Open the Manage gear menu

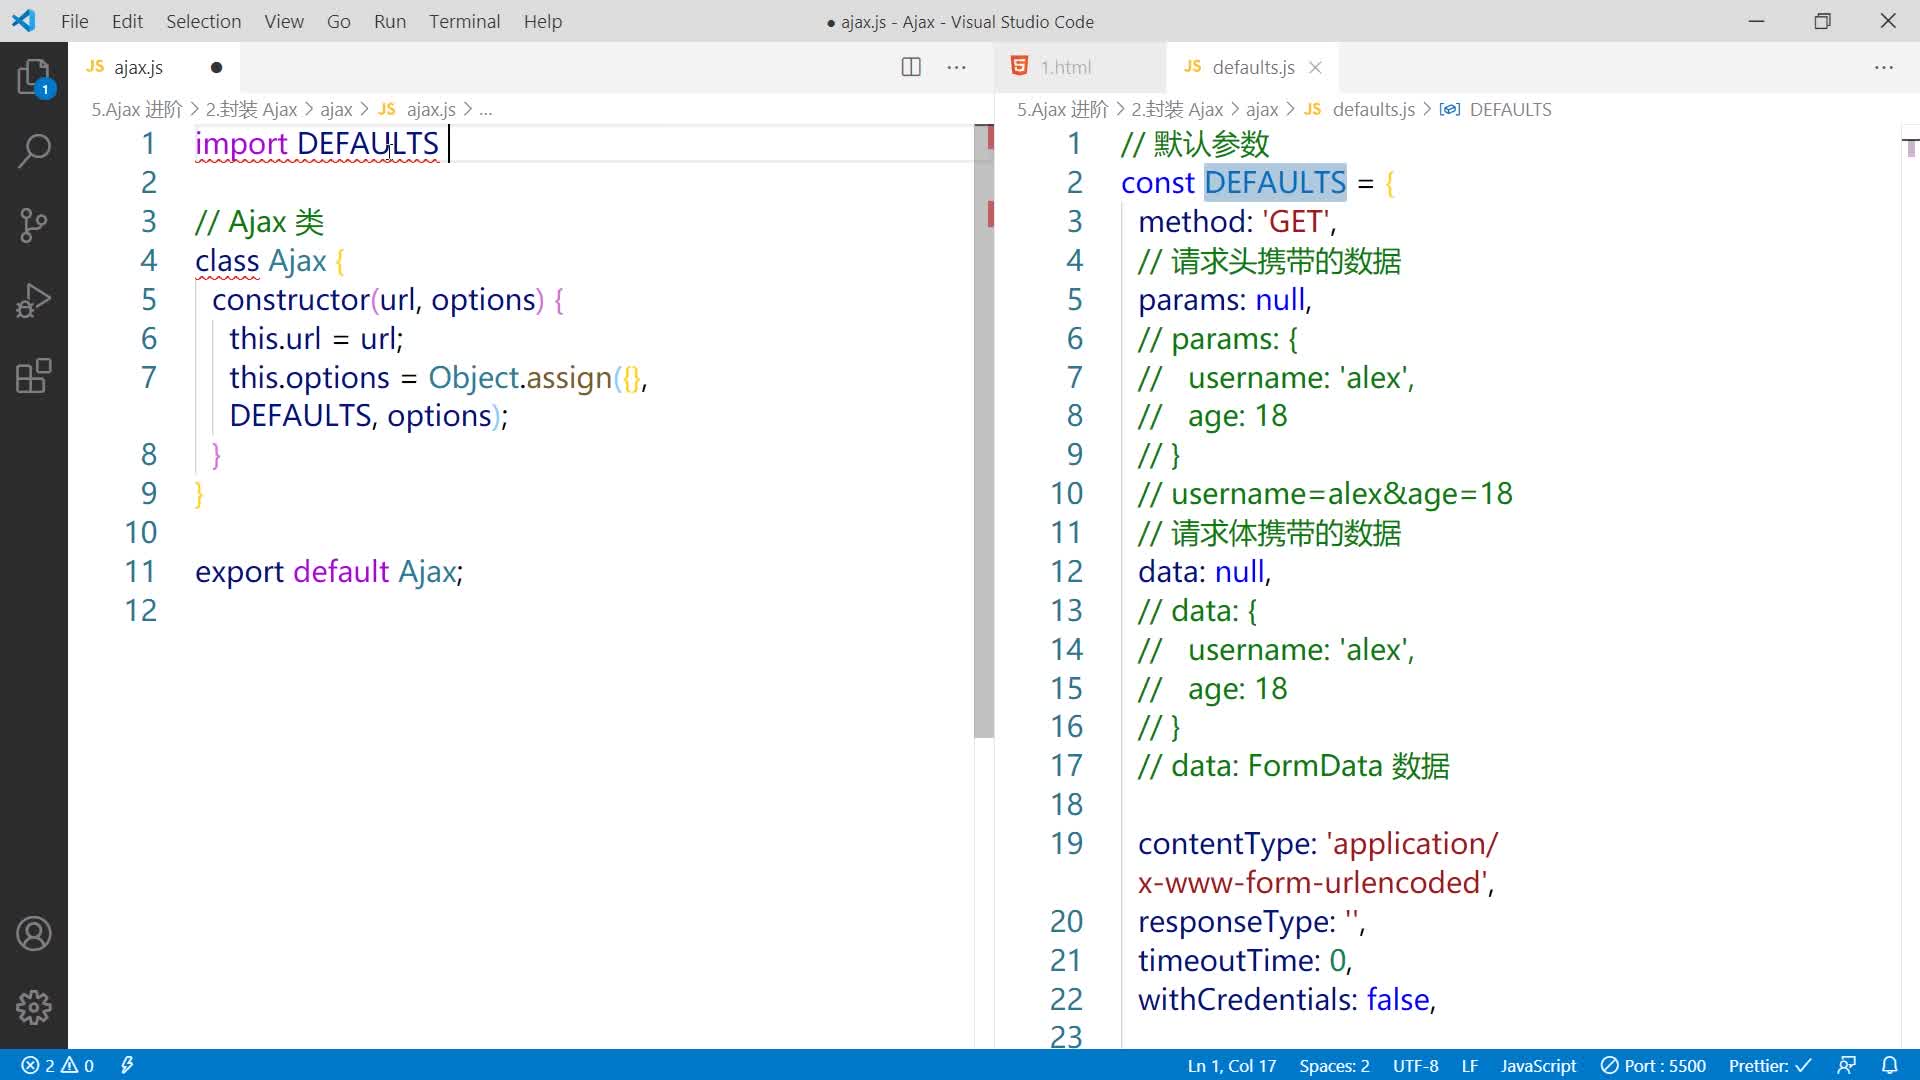34,1007
